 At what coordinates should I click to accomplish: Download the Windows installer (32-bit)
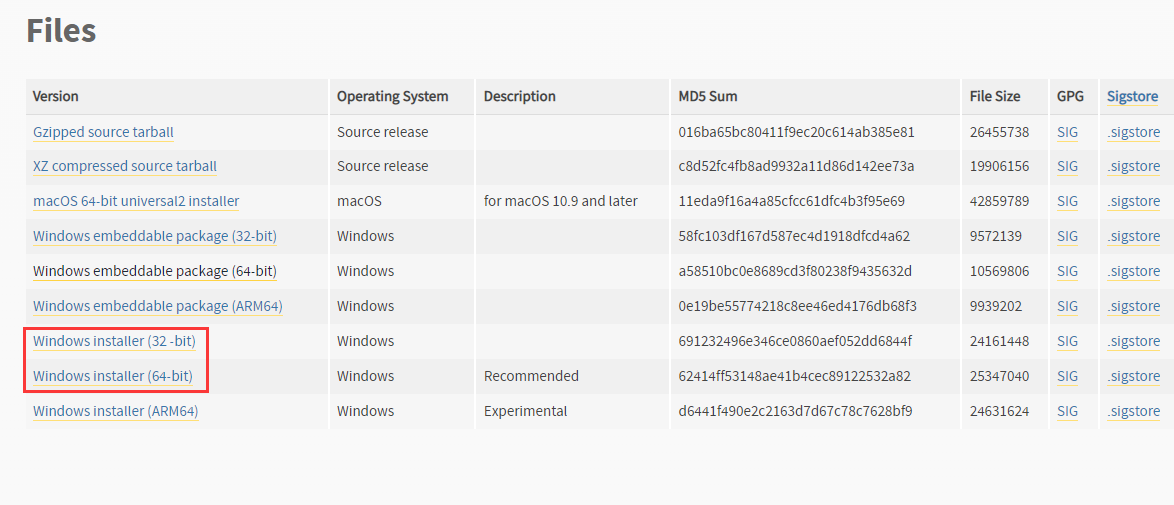115,342
